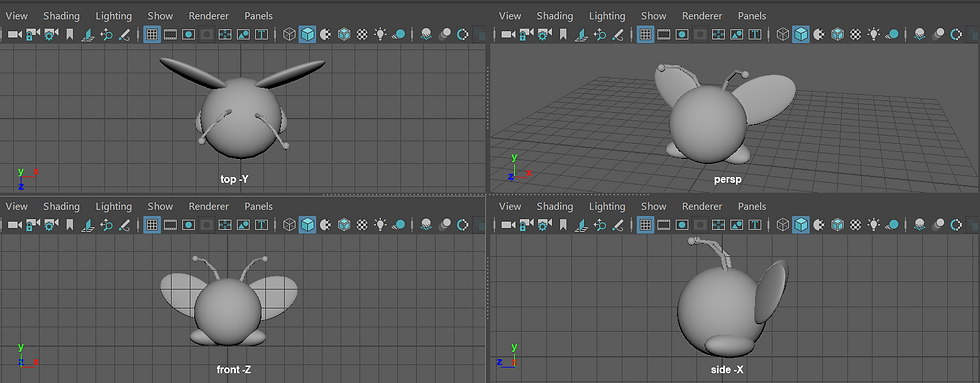The height and width of the screenshot is (383, 980).
Task: Toggle Safe Action in front panel toolbar
Action: click(243, 224)
